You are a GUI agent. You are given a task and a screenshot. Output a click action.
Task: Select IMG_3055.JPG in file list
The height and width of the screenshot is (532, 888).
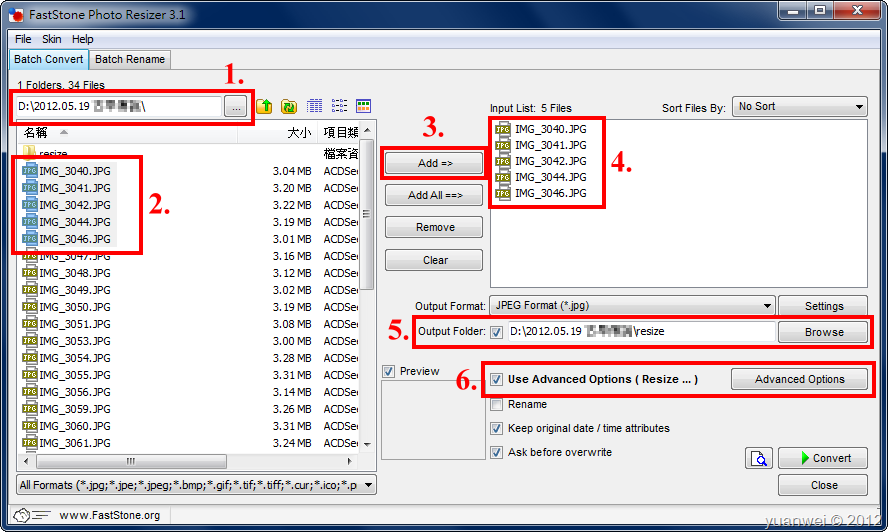(75, 374)
